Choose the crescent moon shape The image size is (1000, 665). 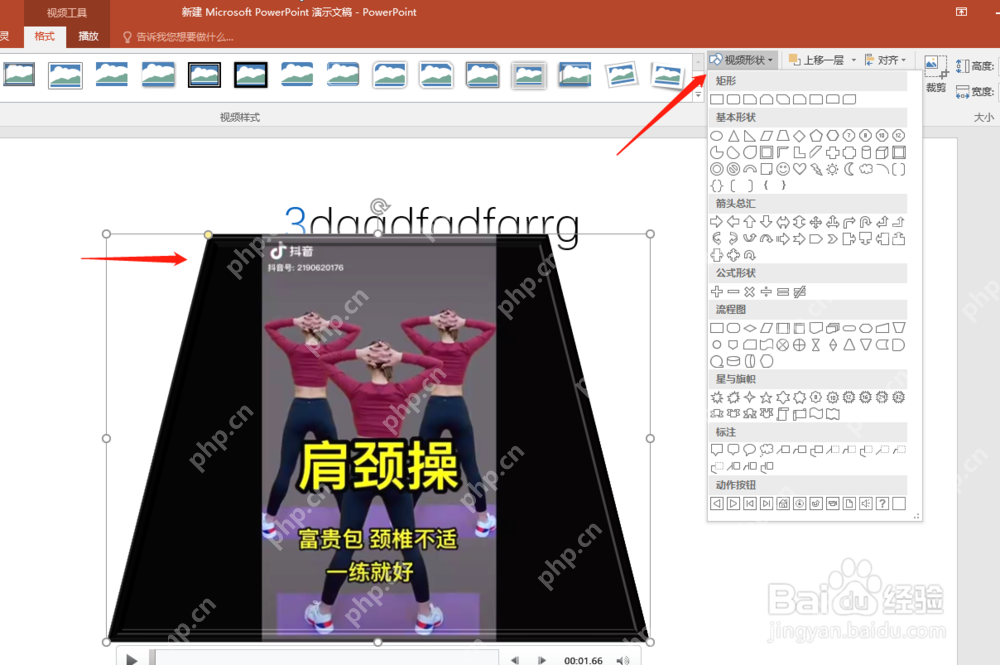point(849,169)
